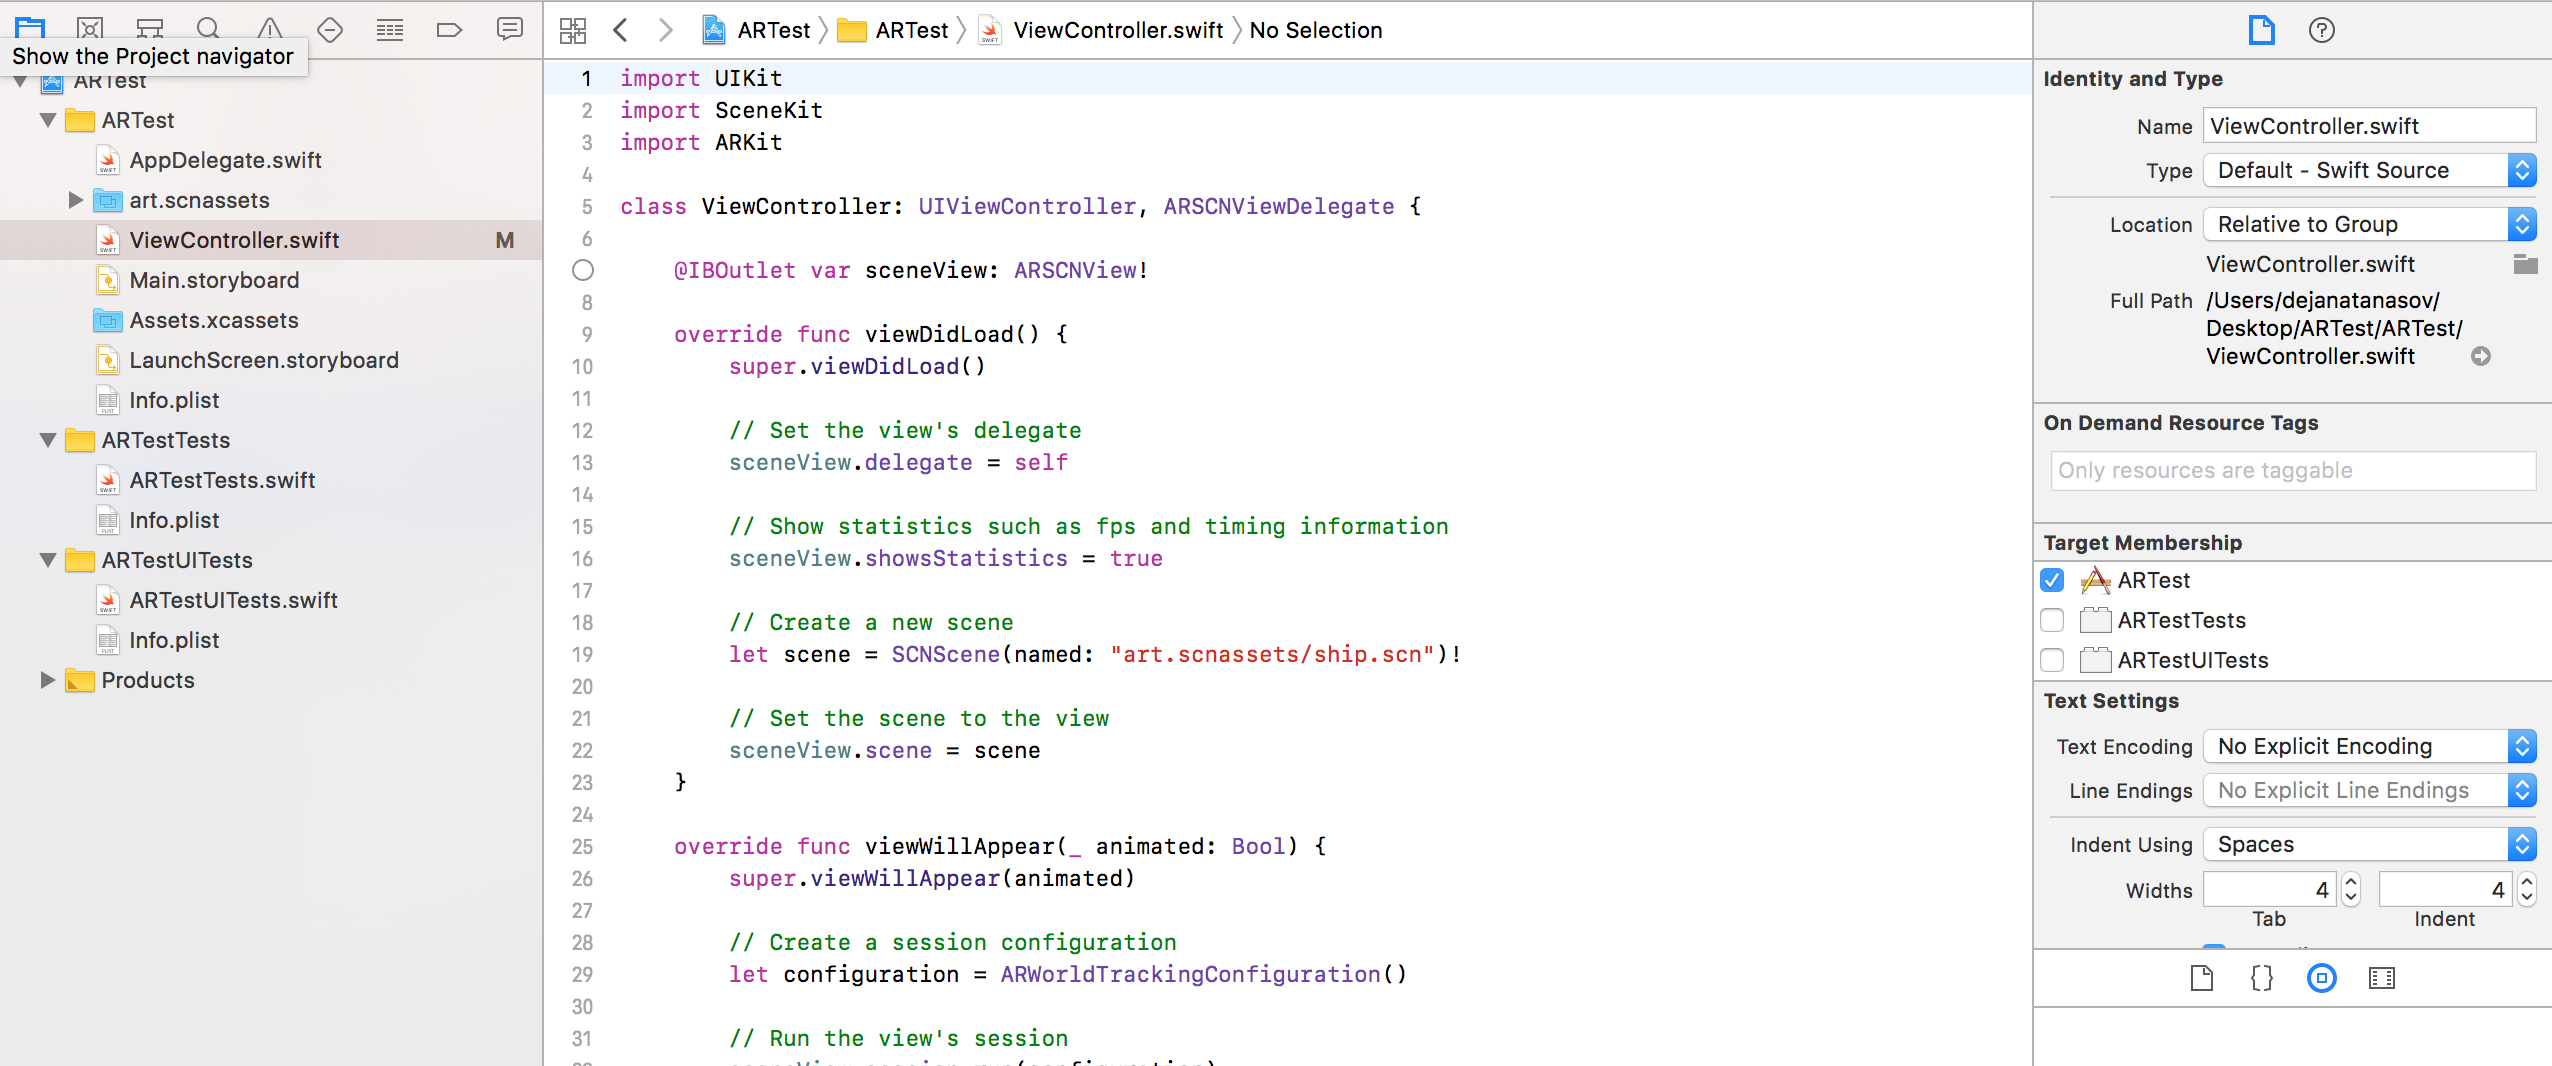This screenshot has width=2552, height=1066.
Task: Open the Report navigator icon
Action: coord(509,29)
